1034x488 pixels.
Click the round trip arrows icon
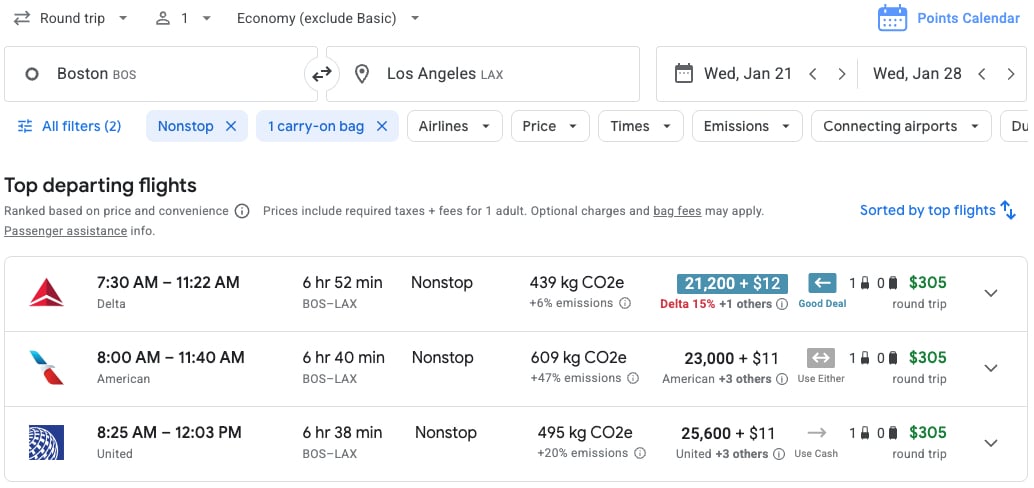pos(22,18)
